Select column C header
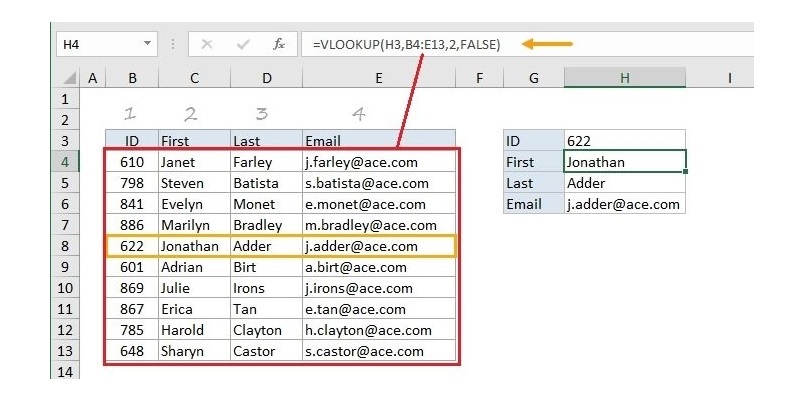The image size is (800, 405). (194, 78)
